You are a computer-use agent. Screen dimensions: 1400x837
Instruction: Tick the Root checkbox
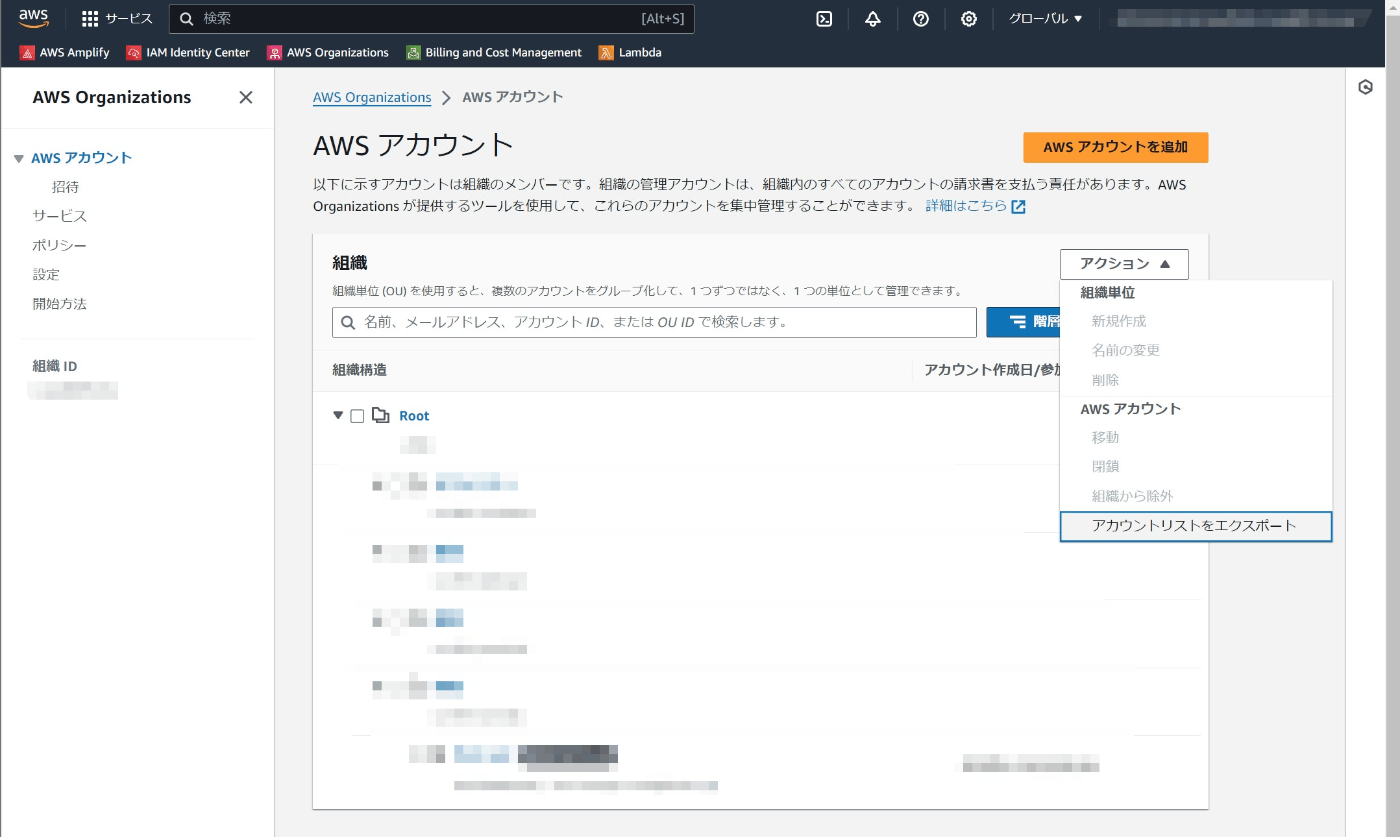click(x=357, y=416)
